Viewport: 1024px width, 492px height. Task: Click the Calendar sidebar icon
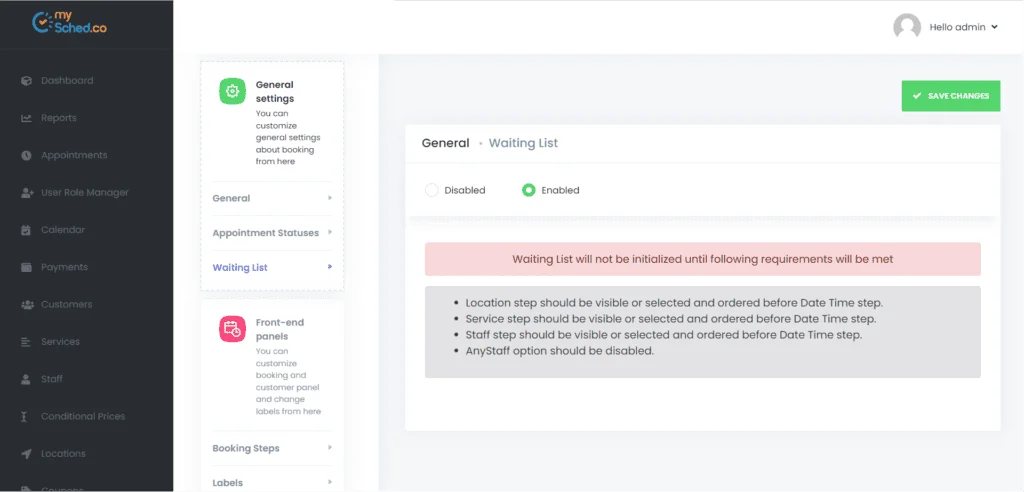click(26, 230)
